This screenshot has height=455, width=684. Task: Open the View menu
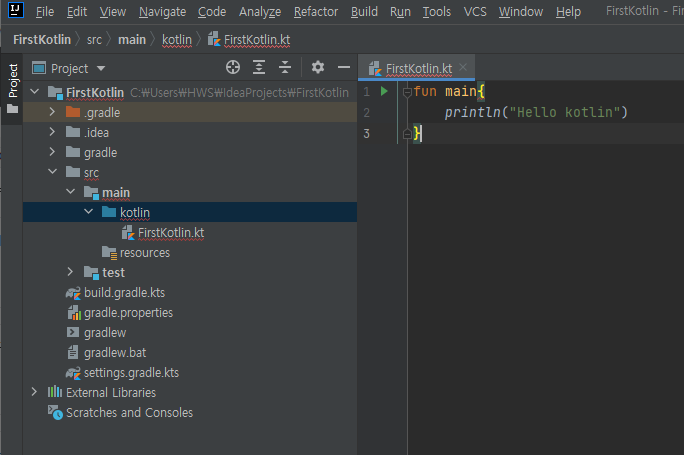click(113, 12)
